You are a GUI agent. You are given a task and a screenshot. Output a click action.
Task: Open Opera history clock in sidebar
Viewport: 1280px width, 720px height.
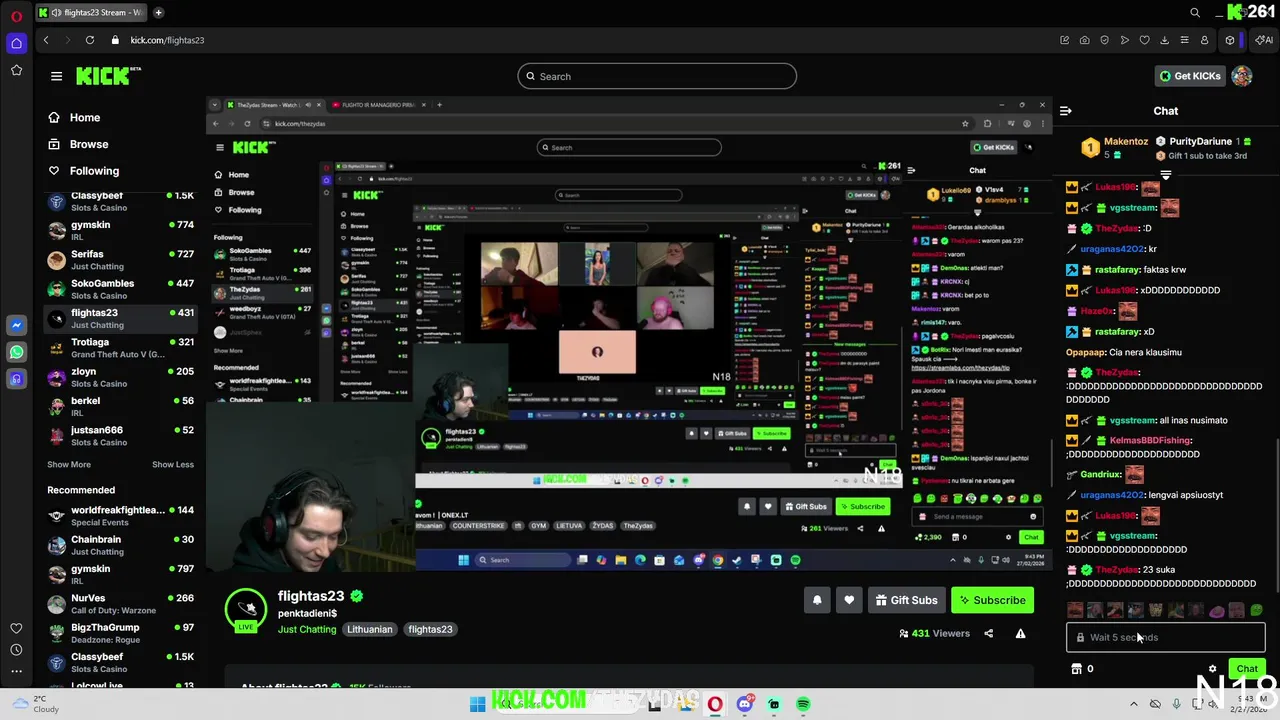16,650
